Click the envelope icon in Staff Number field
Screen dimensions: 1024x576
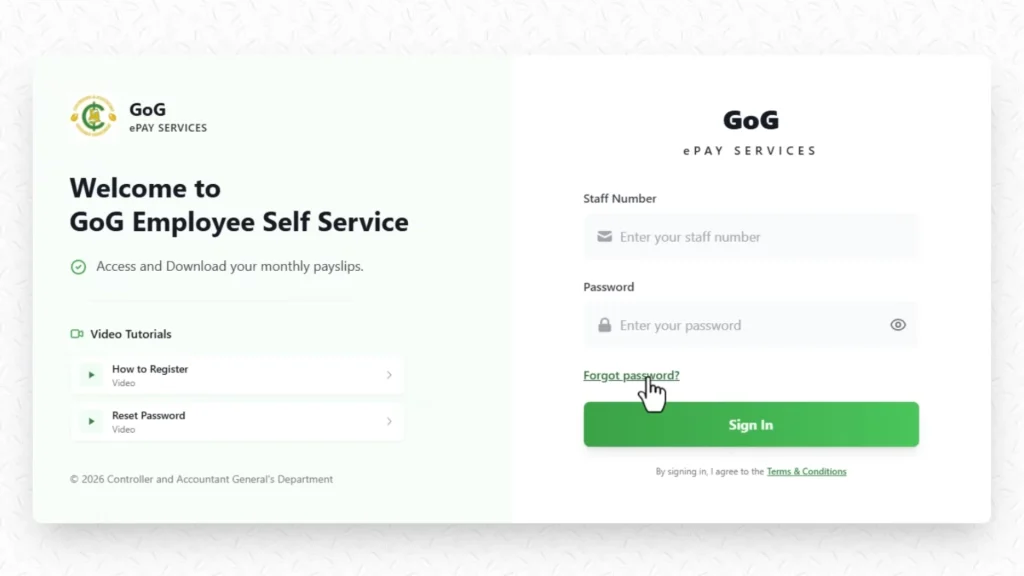(604, 237)
